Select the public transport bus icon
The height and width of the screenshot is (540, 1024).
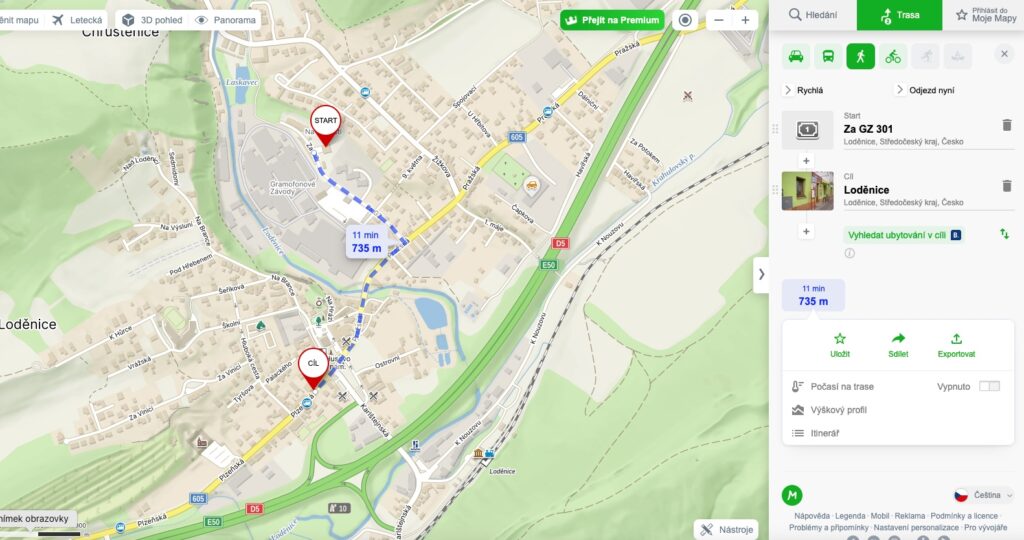(827, 57)
